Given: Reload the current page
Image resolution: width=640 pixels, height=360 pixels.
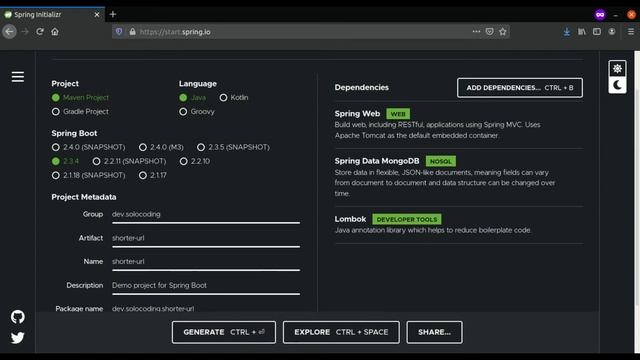Looking at the screenshot, I should [40, 32].
